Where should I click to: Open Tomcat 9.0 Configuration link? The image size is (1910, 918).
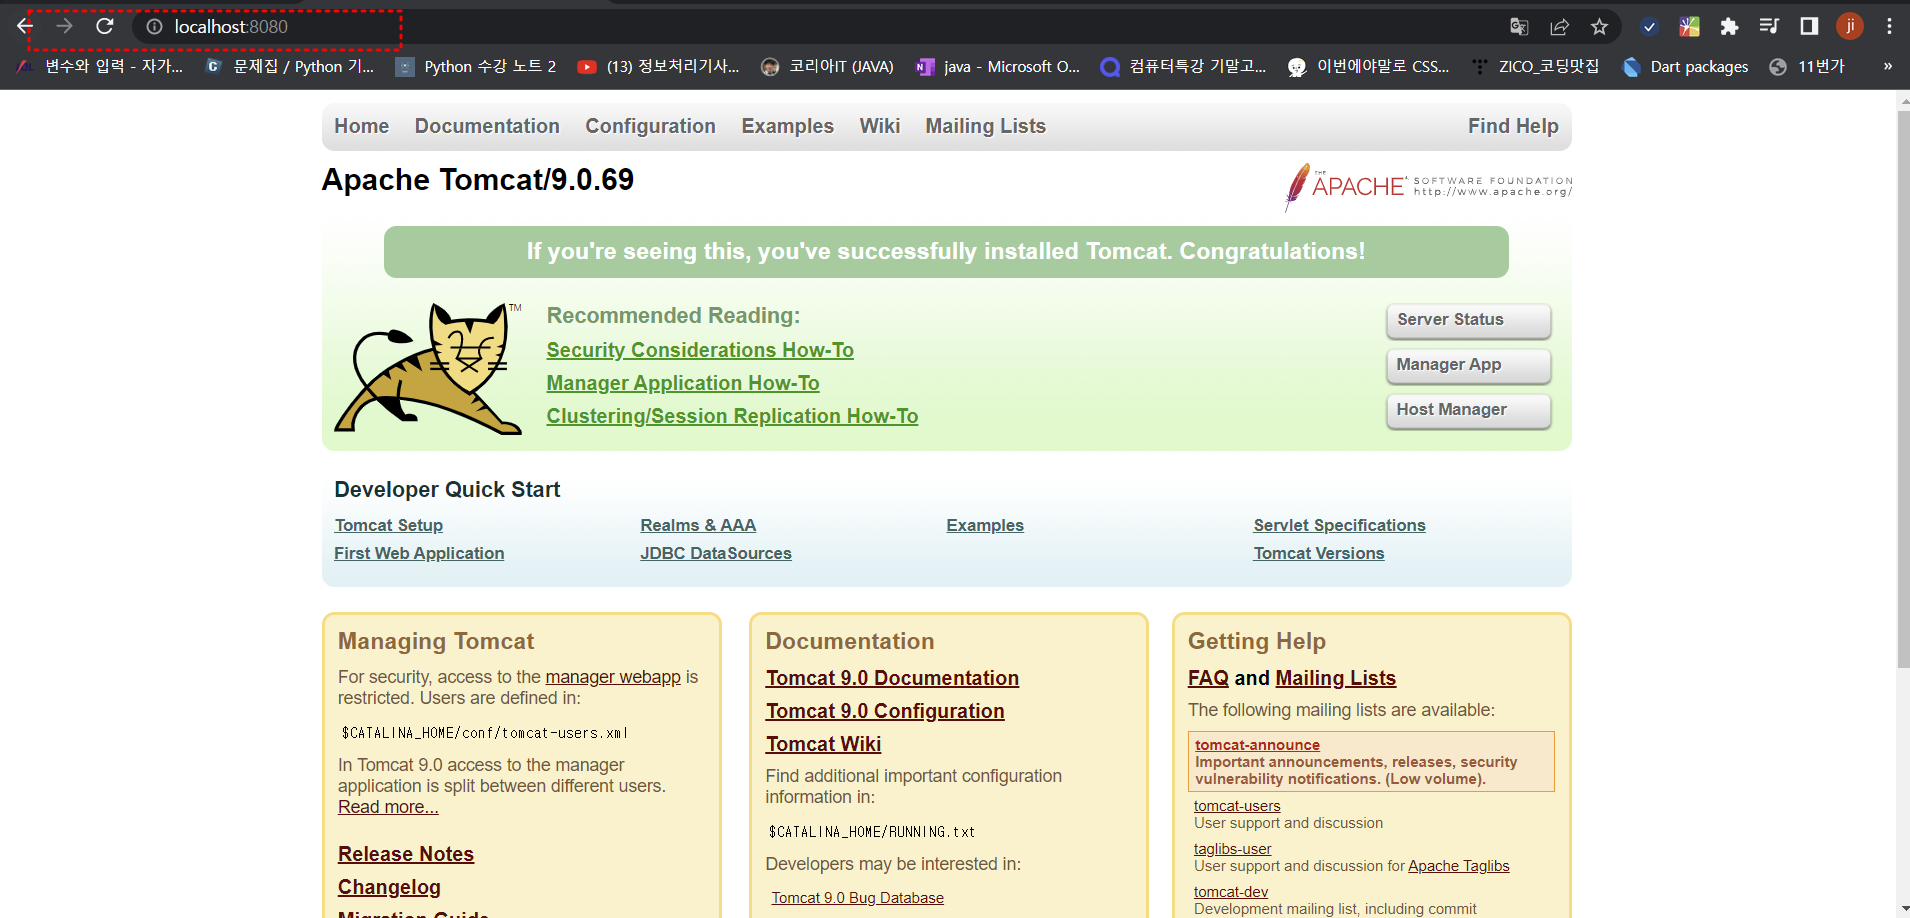885,711
